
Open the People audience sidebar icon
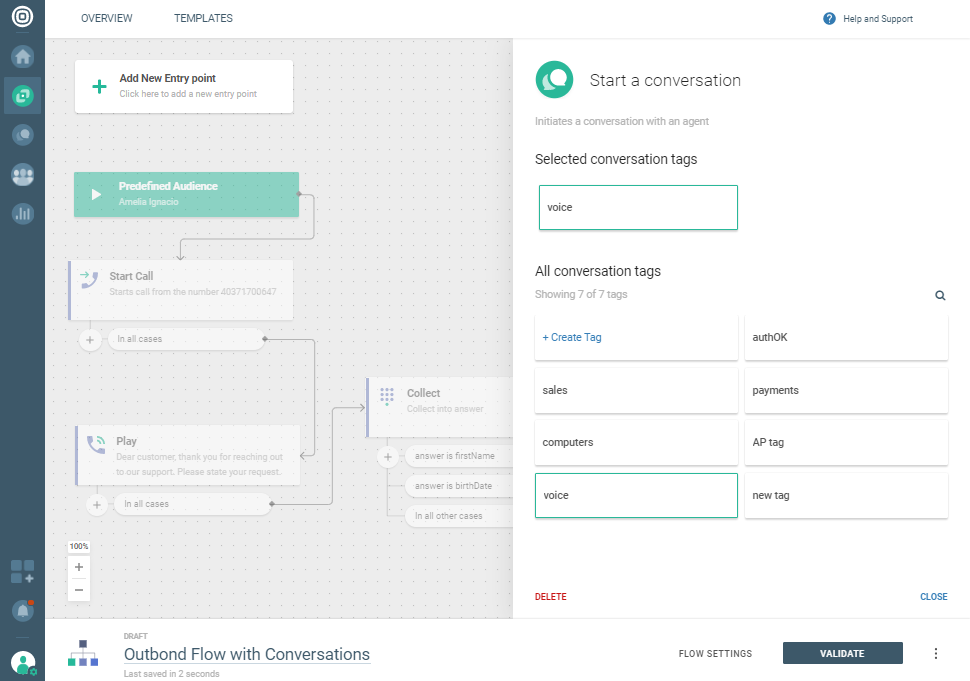(x=22, y=174)
